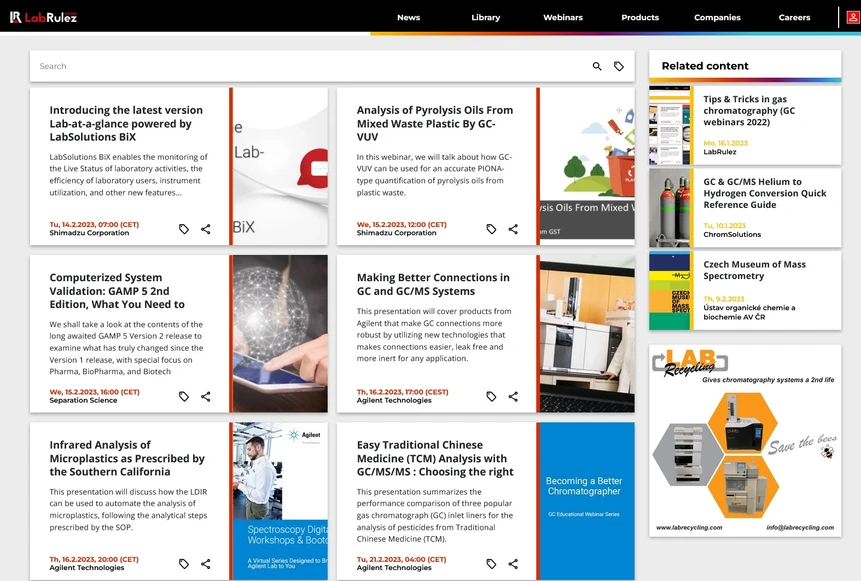Click 'Agilent Technologies' under Infrared Analysis card
The image size is (861, 581).
coord(87,568)
